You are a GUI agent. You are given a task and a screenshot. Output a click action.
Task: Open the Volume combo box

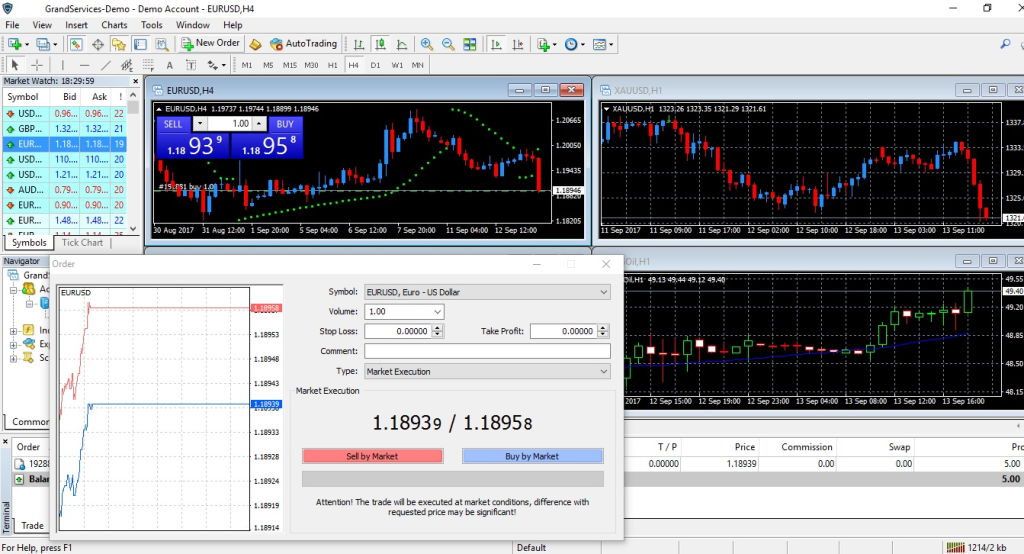pos(438,312)
